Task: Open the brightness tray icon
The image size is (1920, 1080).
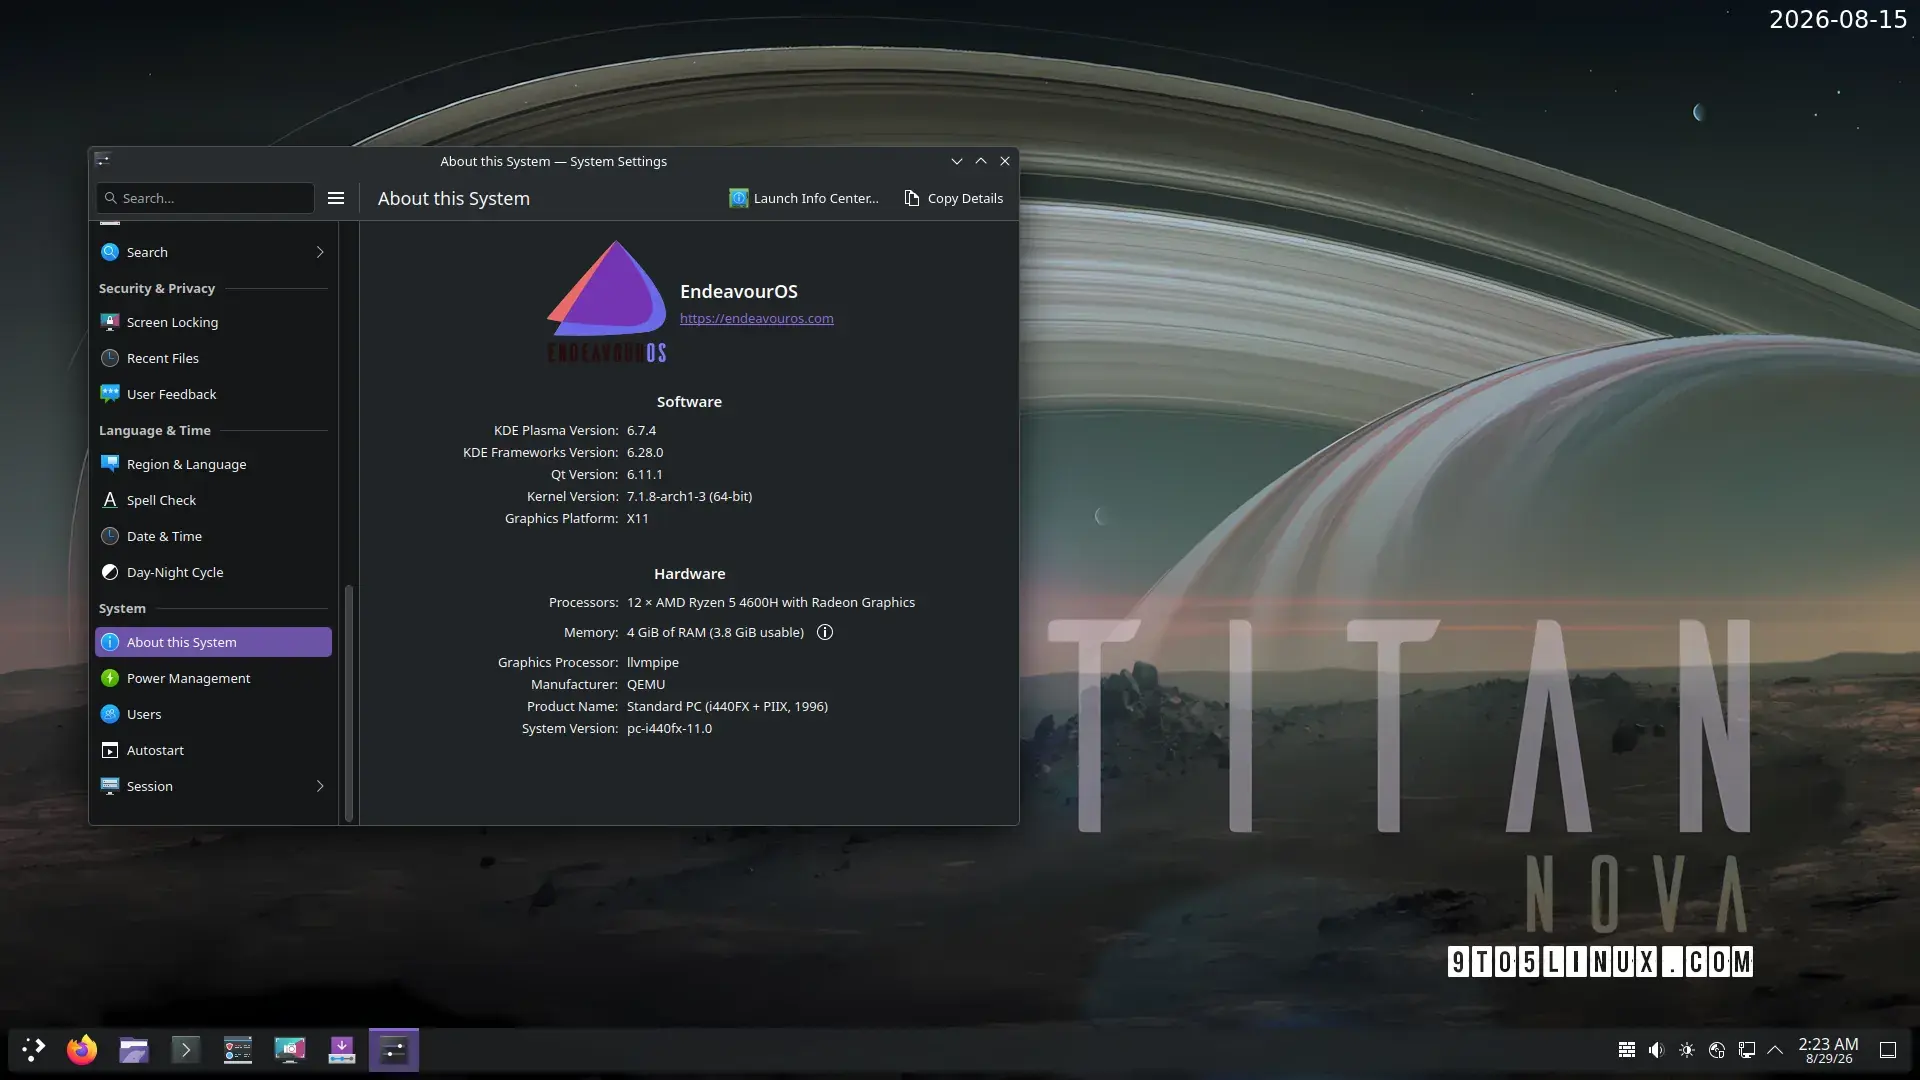Action: (x=1687, y=1050)
